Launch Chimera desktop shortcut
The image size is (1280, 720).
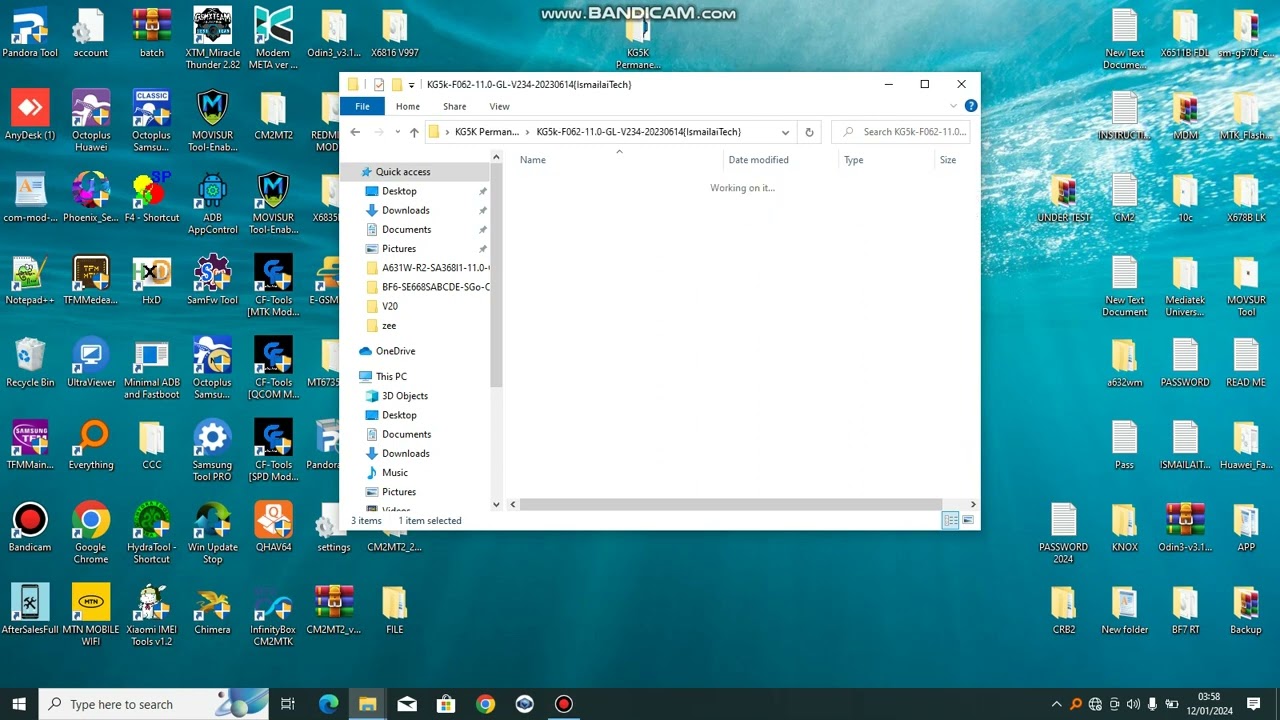tap(212, 608)
